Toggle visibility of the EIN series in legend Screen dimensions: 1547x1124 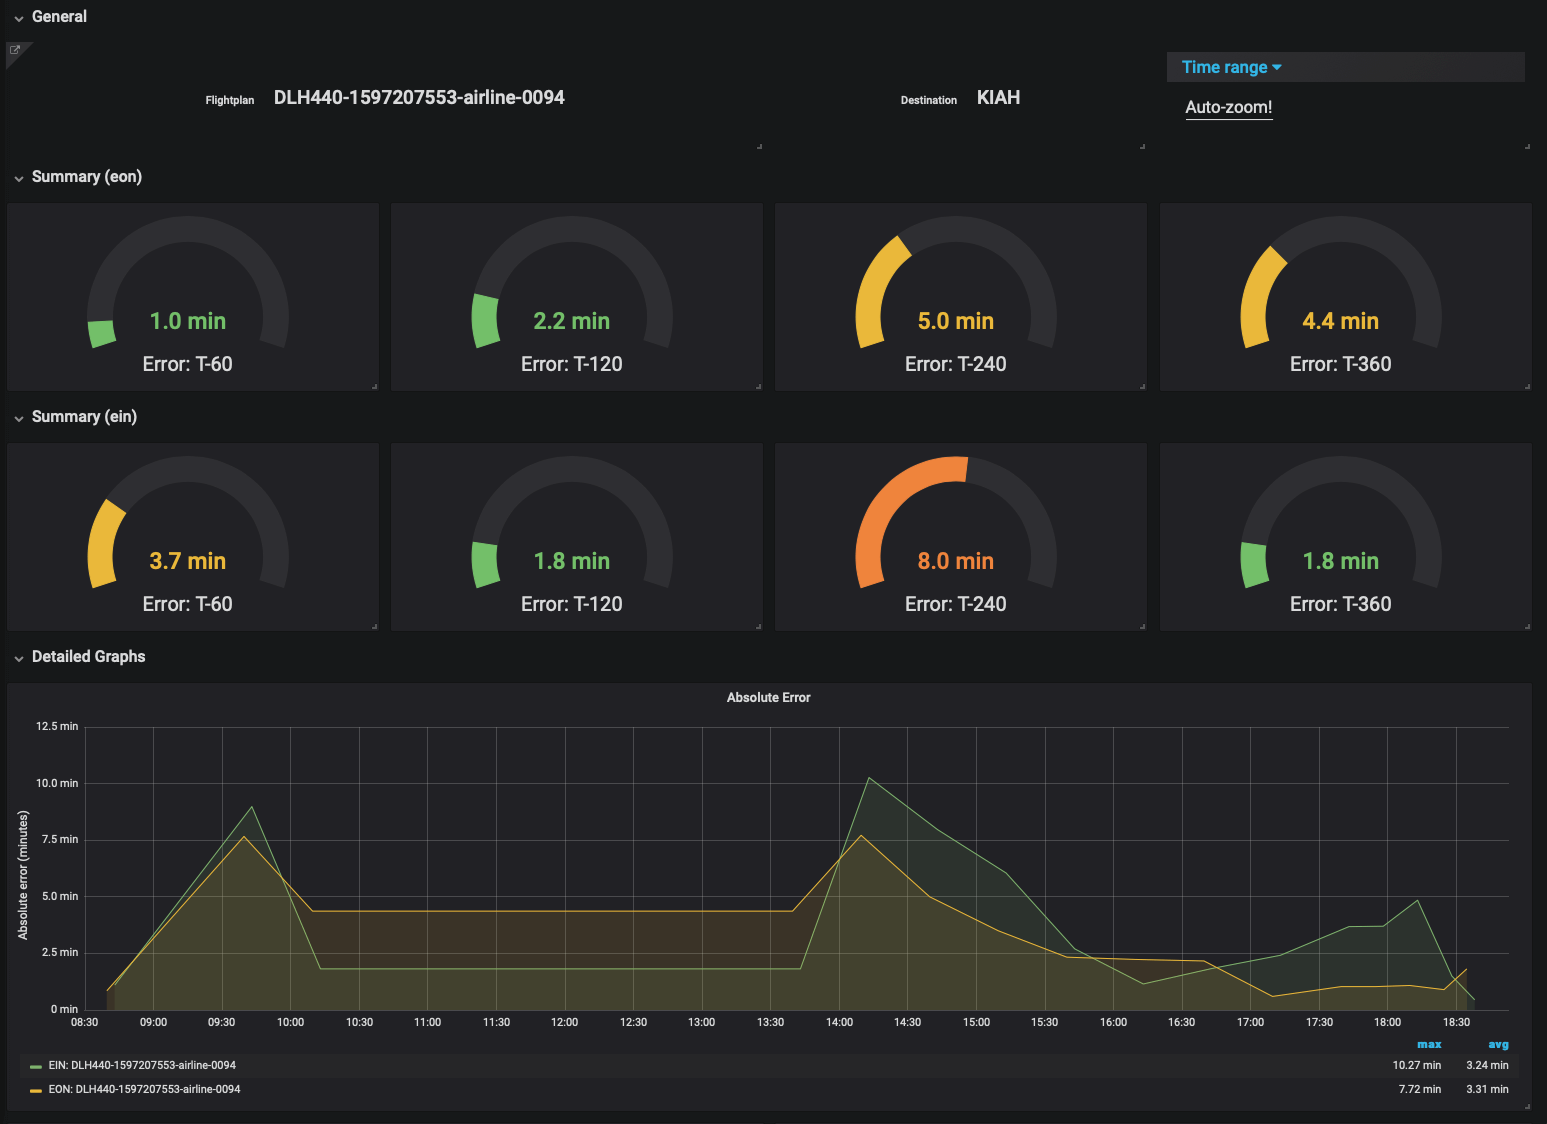pyautogui.click(x=140, y=1065)
